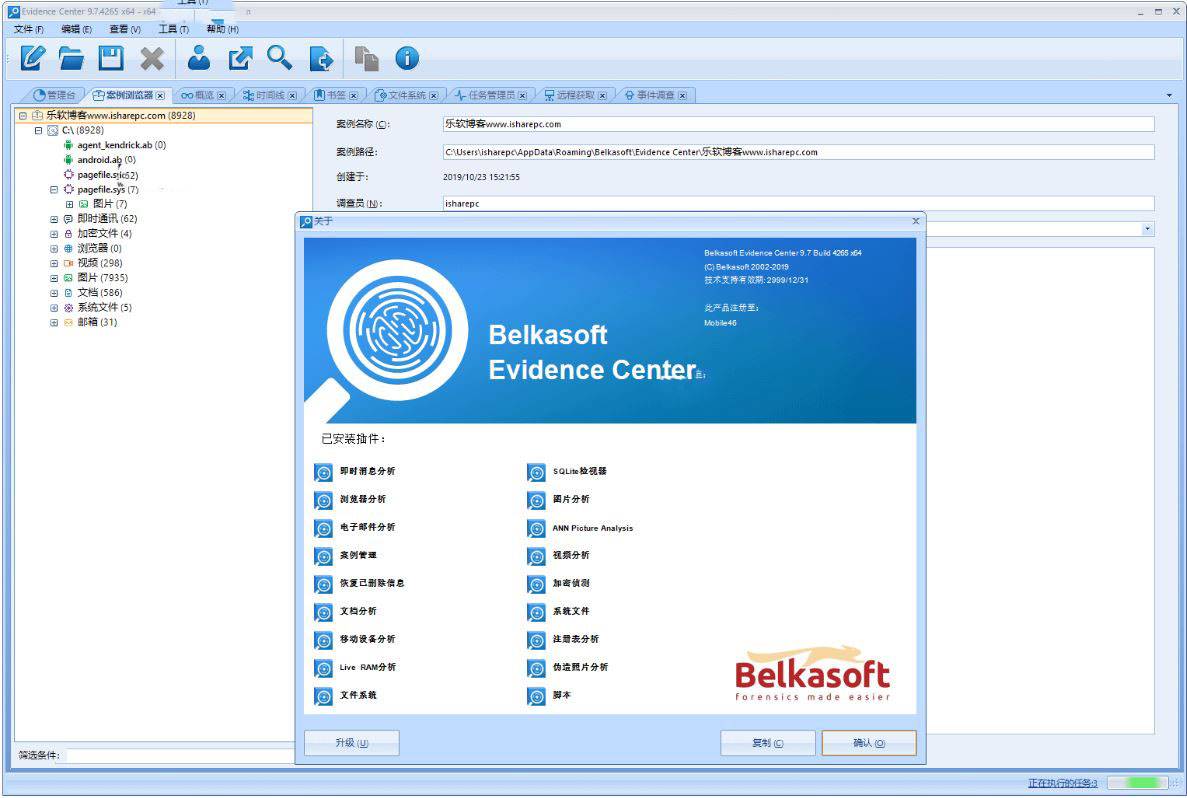Click the blue info circle toolbar icon

pos(407,58)
